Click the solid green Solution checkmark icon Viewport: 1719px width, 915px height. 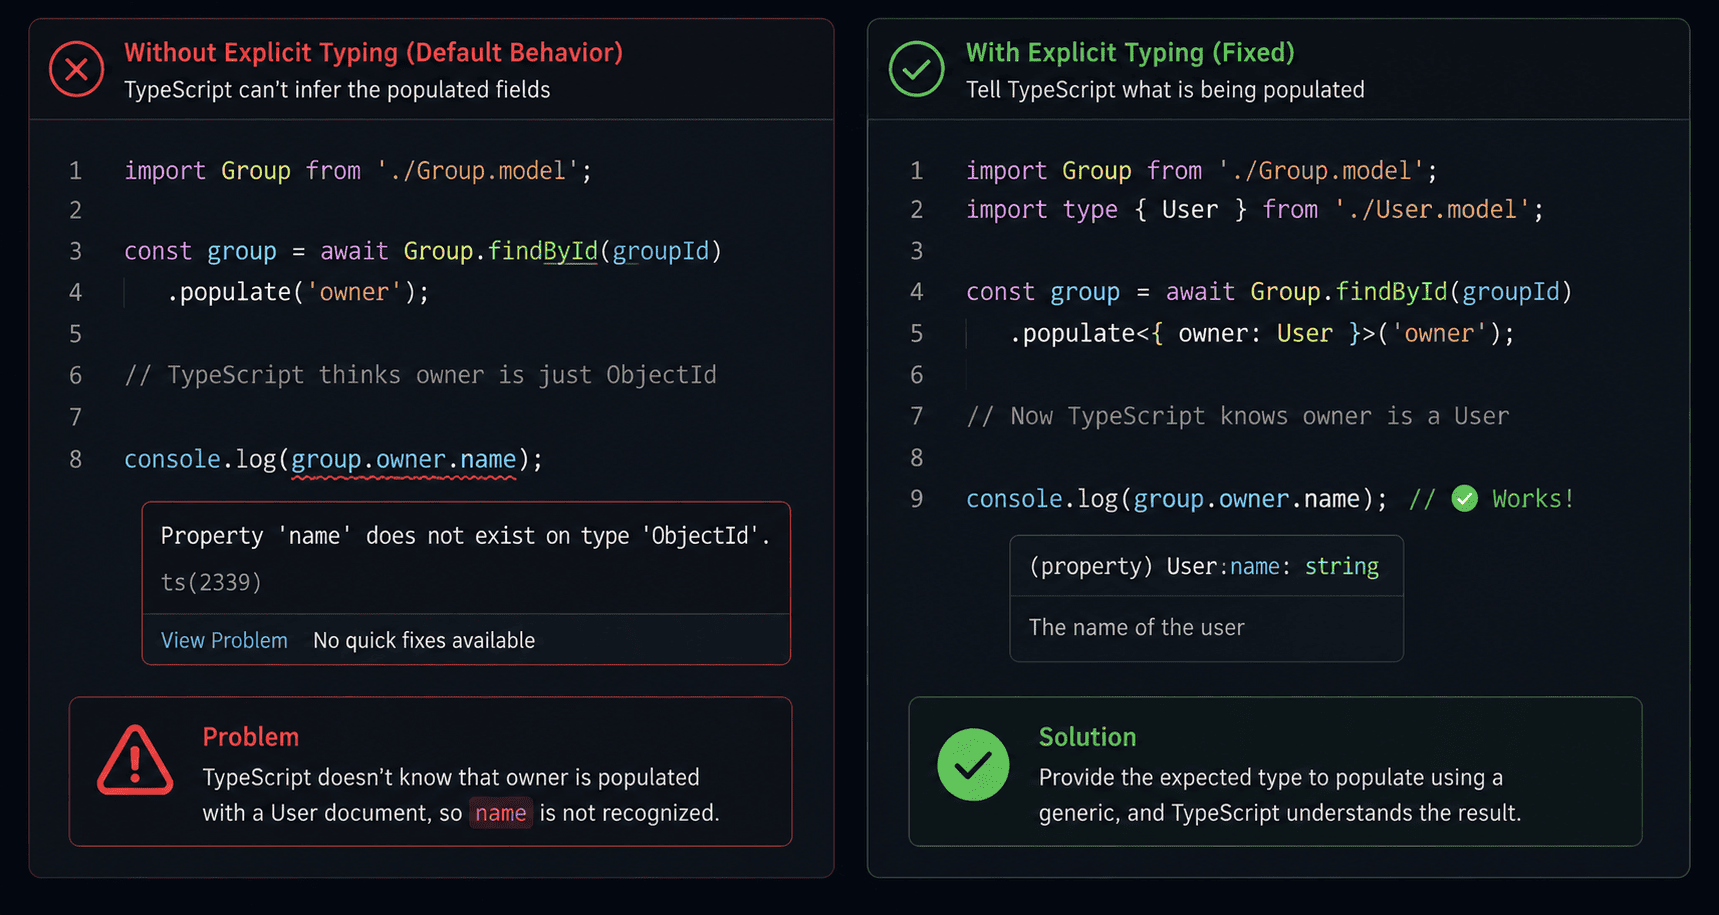(973, 765)
